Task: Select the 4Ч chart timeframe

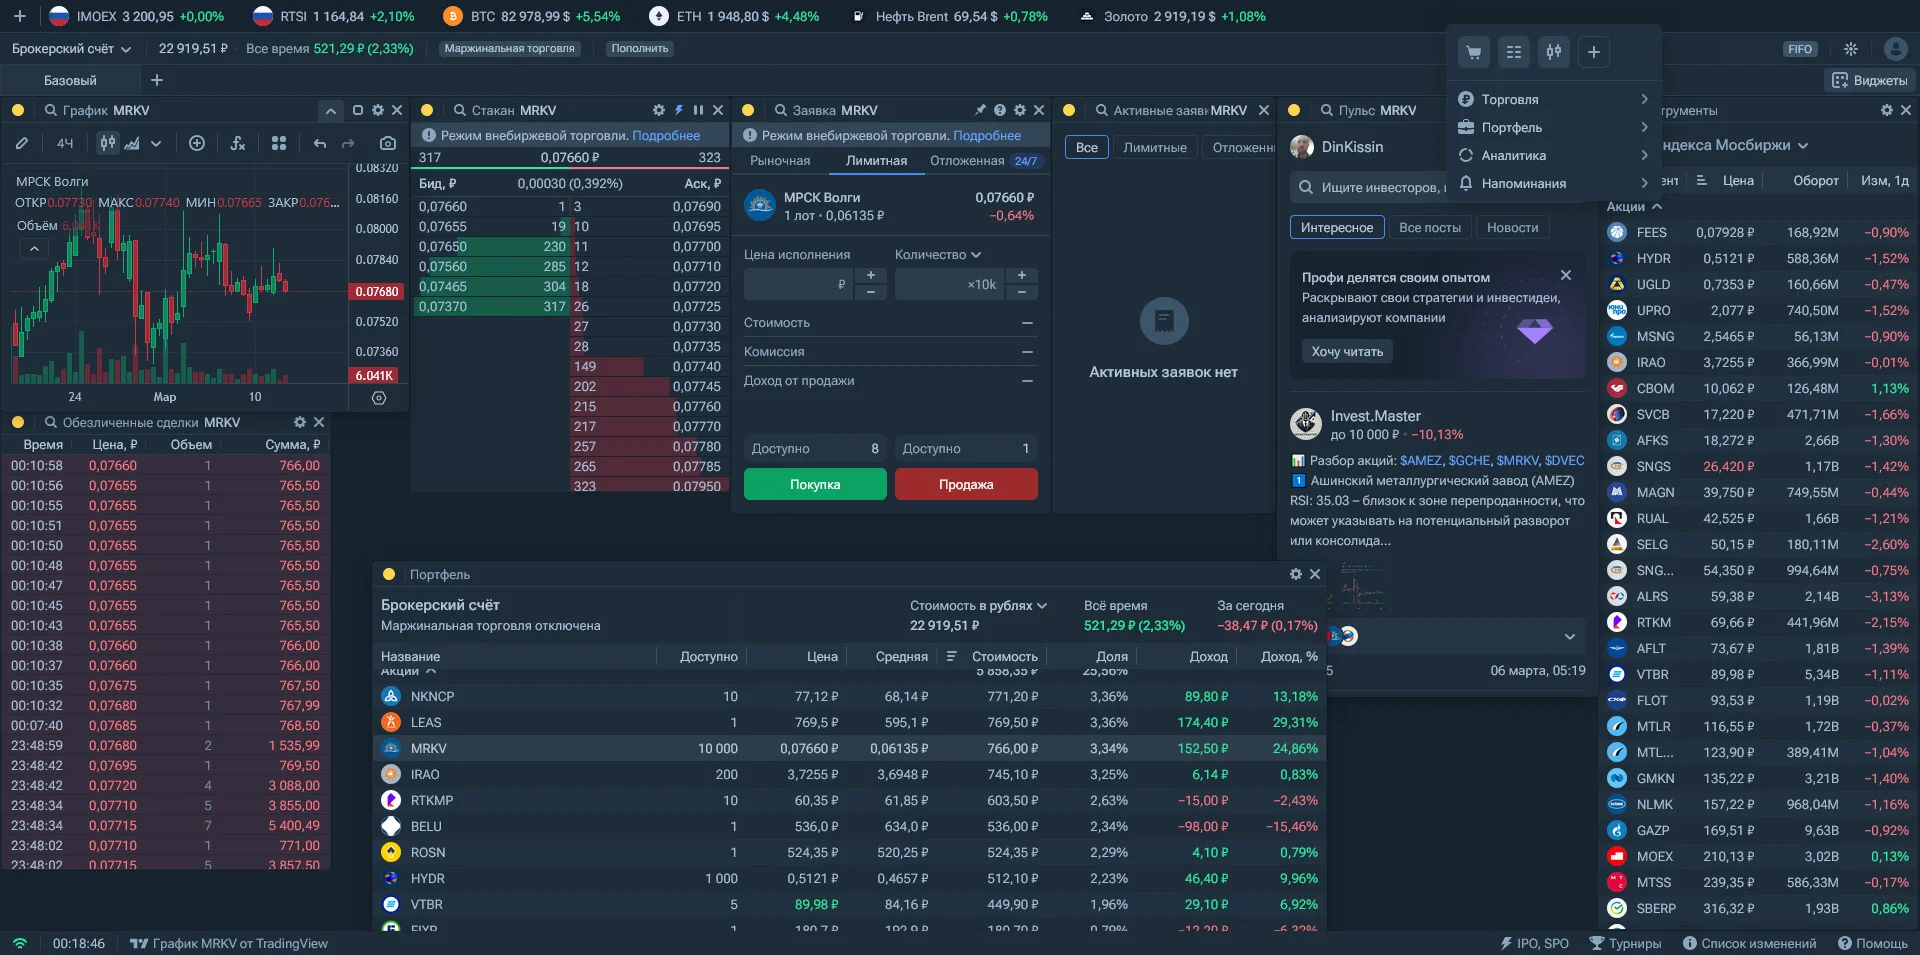Action: [65, 143]
